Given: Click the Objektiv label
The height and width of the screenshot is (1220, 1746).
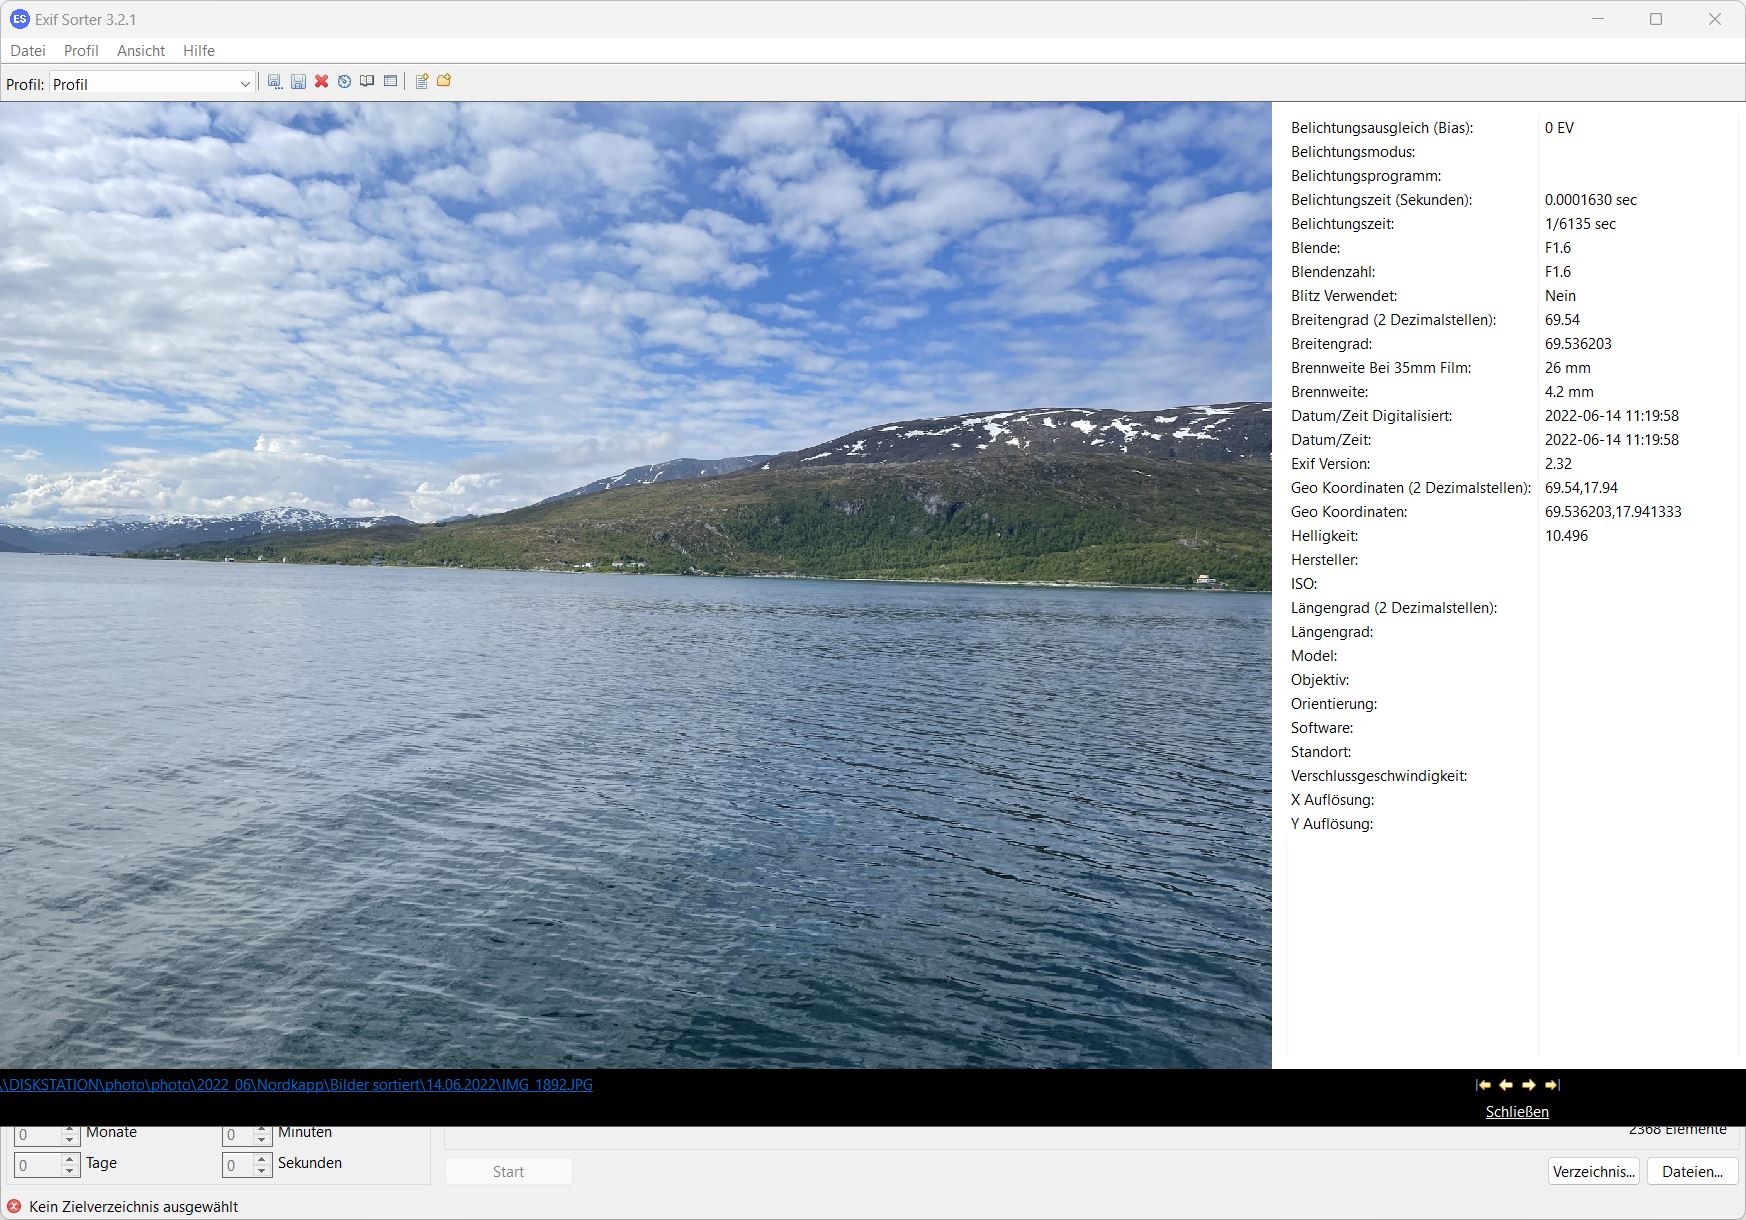Looking at the screenshot, I should 1320,680.
